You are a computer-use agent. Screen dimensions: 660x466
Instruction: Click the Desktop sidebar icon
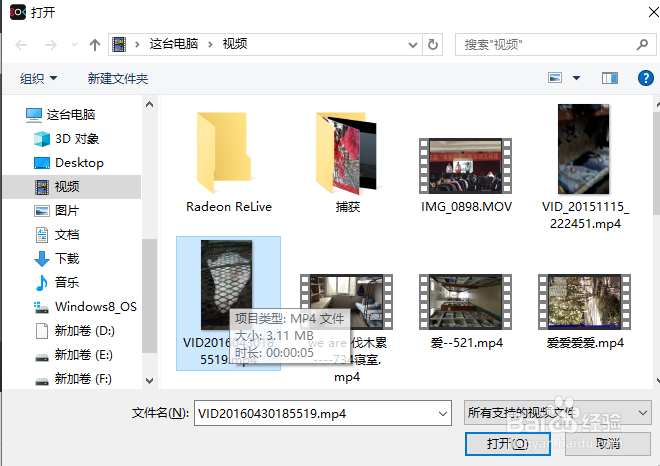[x=42, y=163]
